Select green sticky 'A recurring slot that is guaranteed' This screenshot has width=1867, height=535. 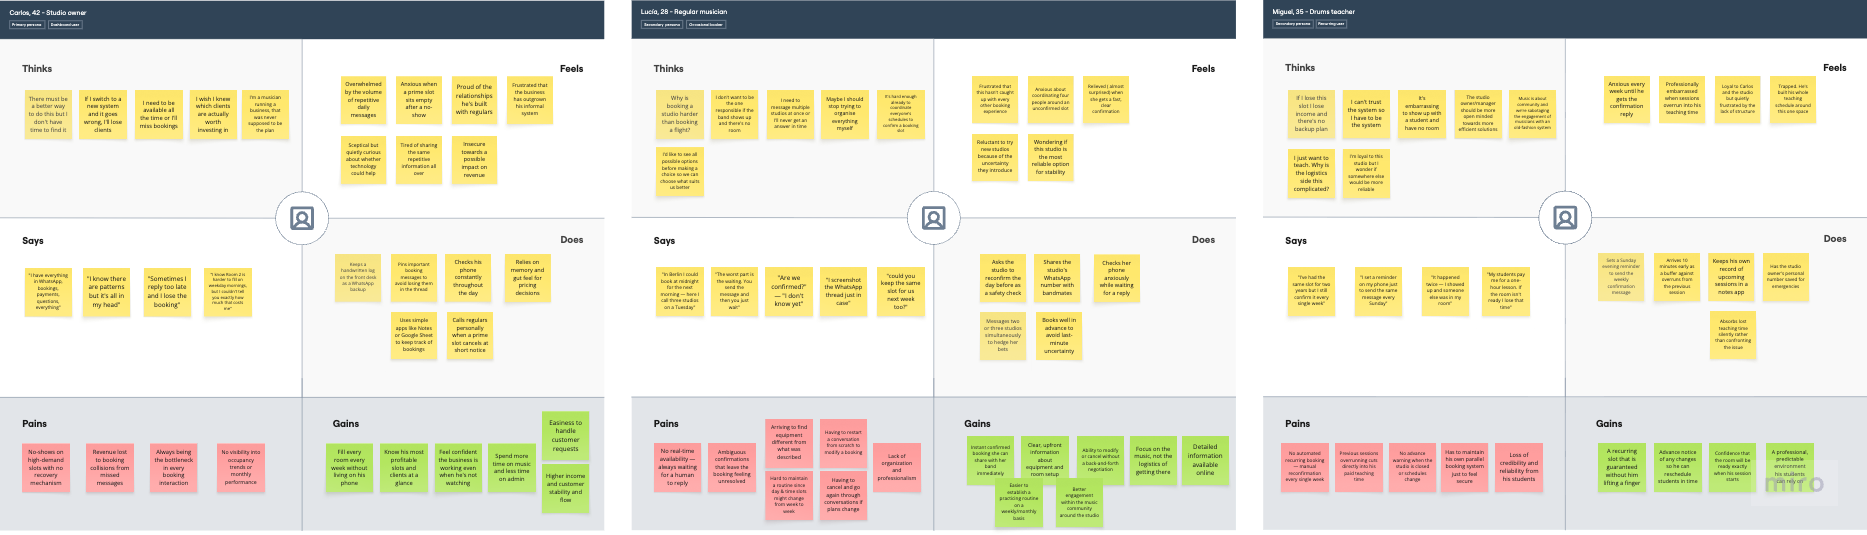(x=1622, y=467)
